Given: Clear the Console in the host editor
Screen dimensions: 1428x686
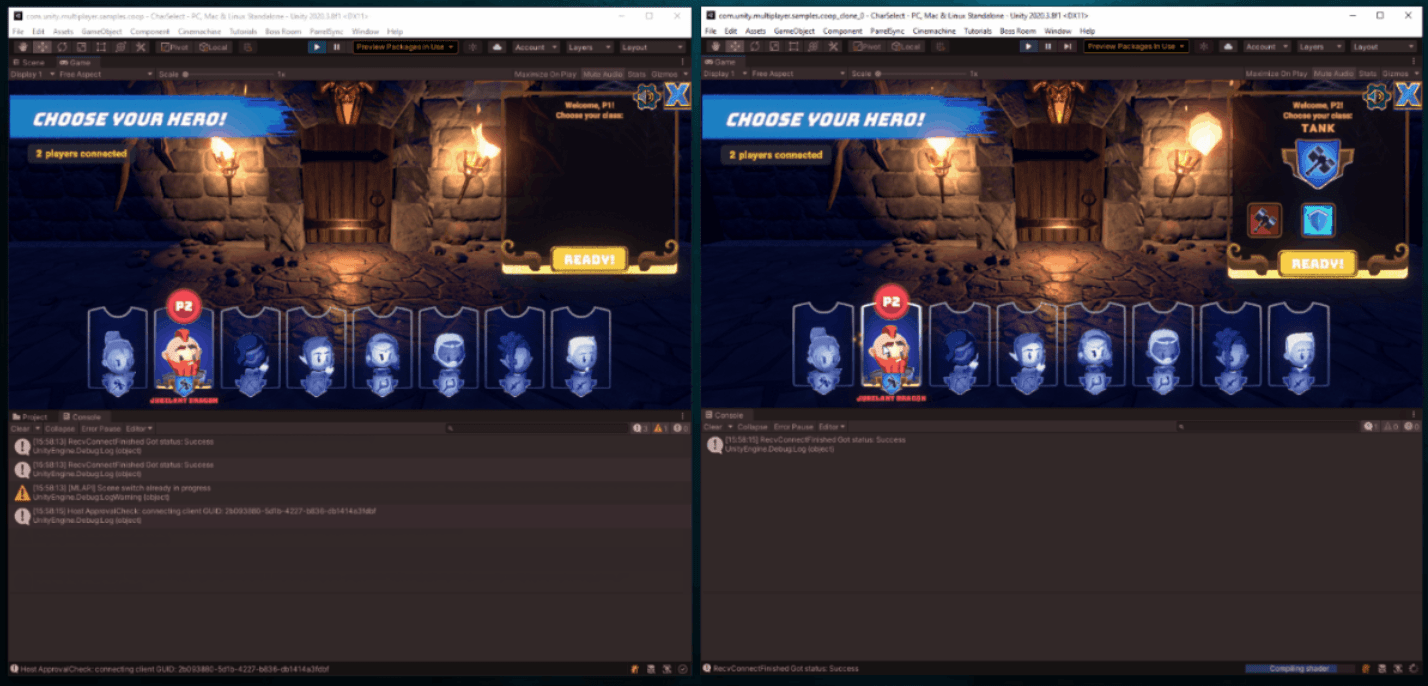Looking at the screenshot, I should click(x=20, y=428).
